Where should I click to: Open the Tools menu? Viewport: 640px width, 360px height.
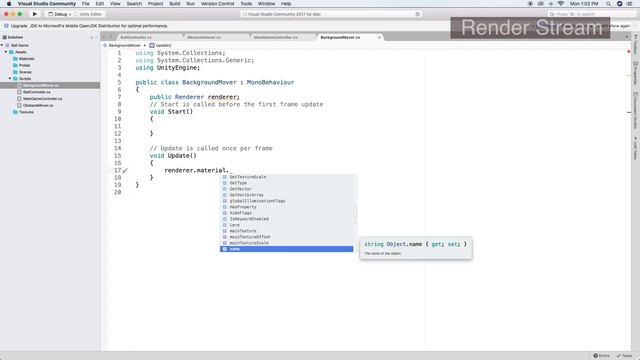click(246, 4)
